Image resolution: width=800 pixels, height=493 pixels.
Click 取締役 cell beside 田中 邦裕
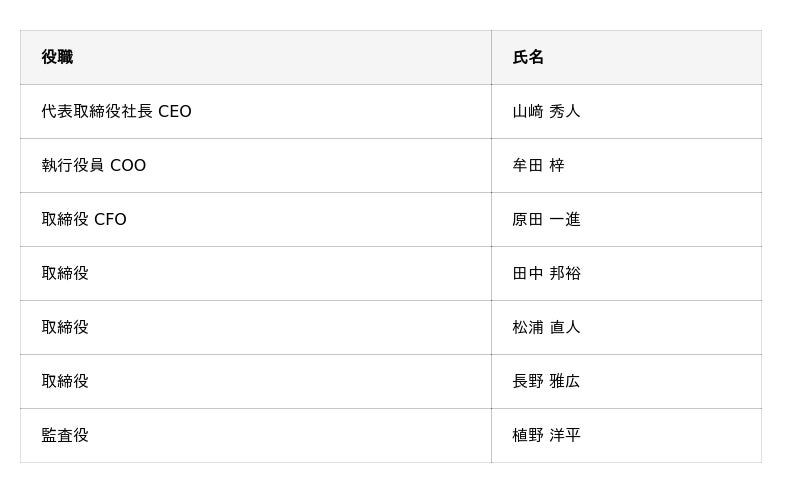pos(256,274)
